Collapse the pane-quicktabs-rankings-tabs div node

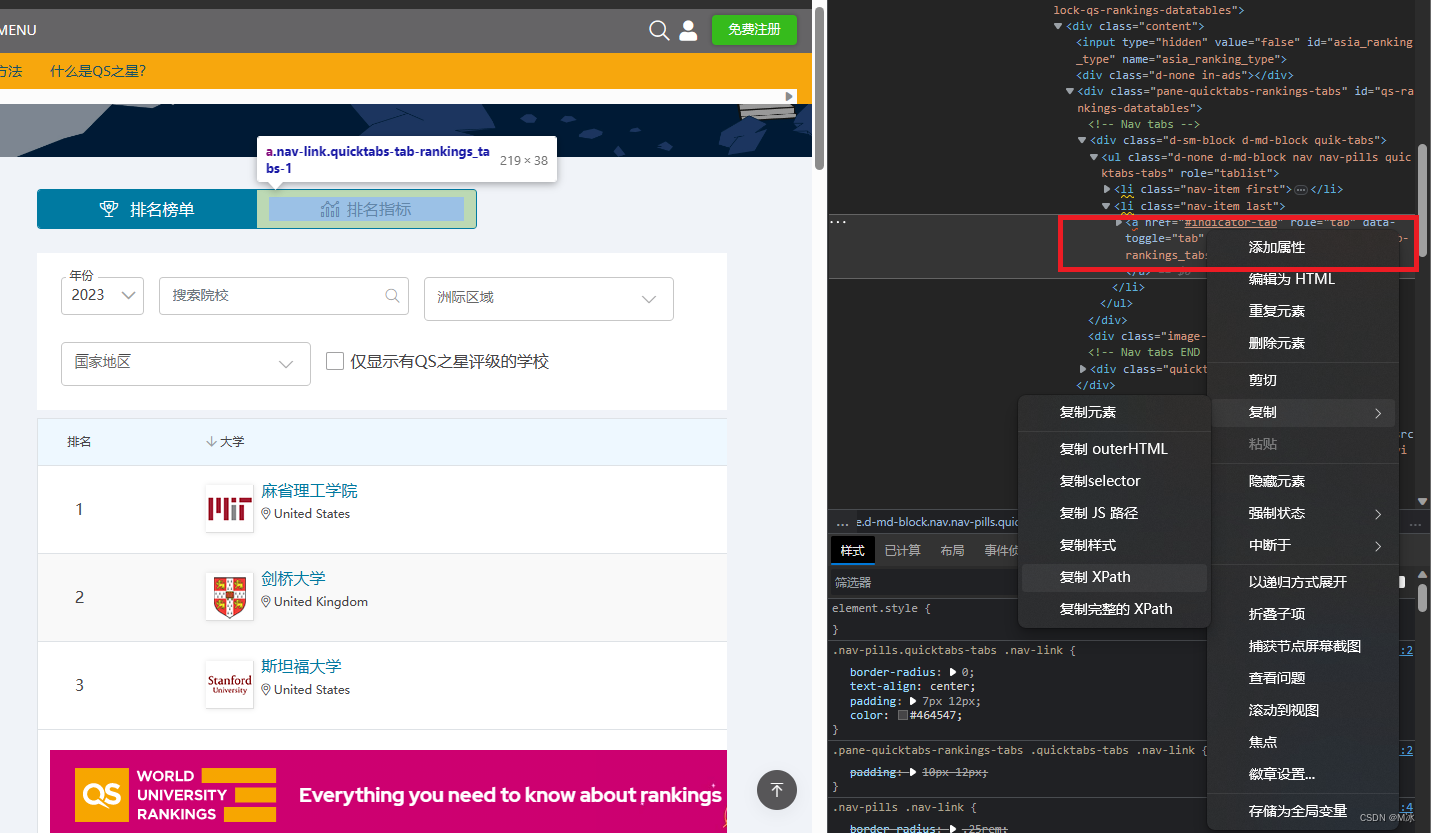coord(1069,91)
